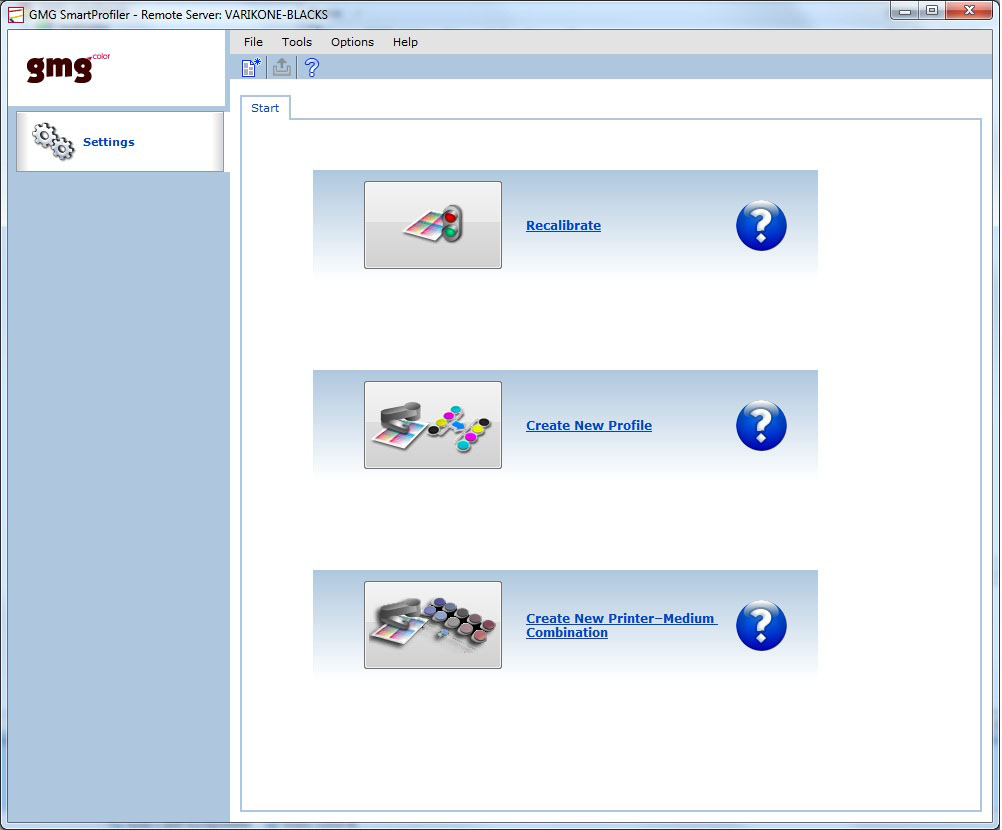Viewport: 1002px width, 830px height.
Task: Maximize the GMG SmartProfiler window
Action: point(932,11)
